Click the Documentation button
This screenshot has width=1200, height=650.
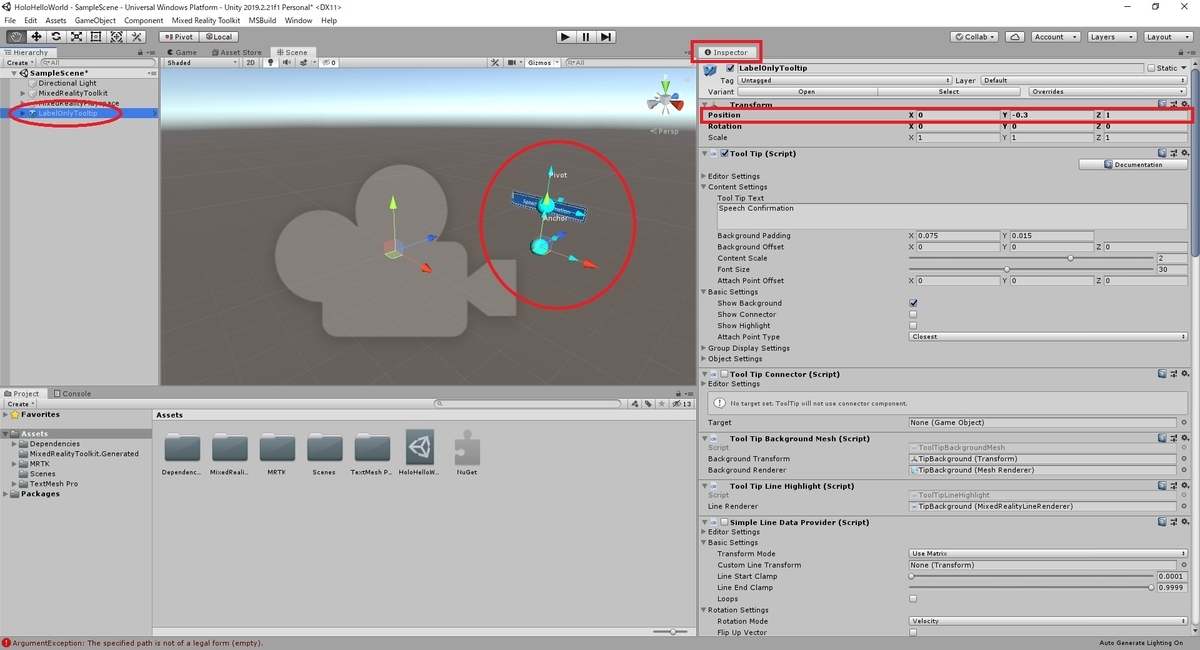(1133, 165)
